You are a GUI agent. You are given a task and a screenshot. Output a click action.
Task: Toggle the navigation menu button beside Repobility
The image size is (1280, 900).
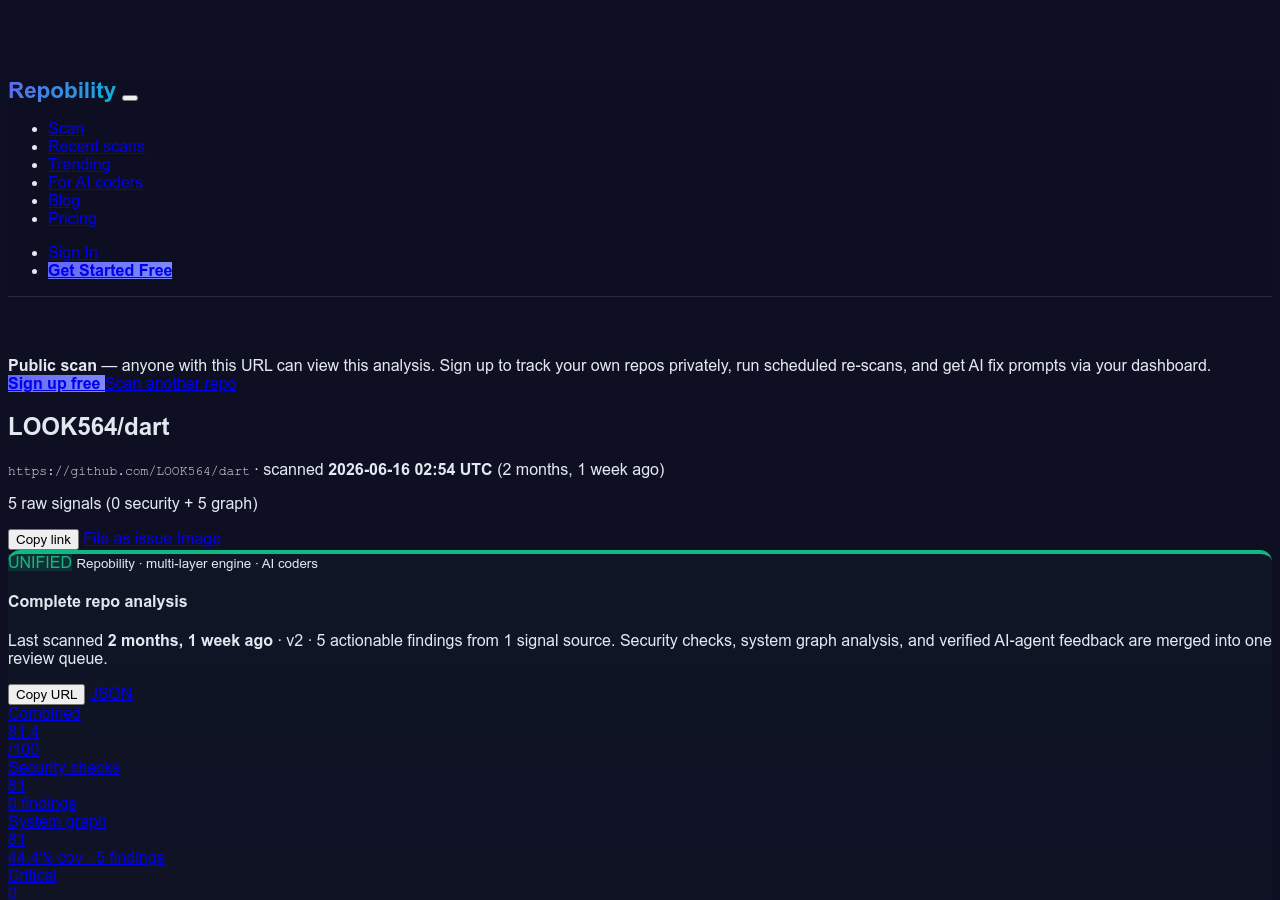(130, 97)
